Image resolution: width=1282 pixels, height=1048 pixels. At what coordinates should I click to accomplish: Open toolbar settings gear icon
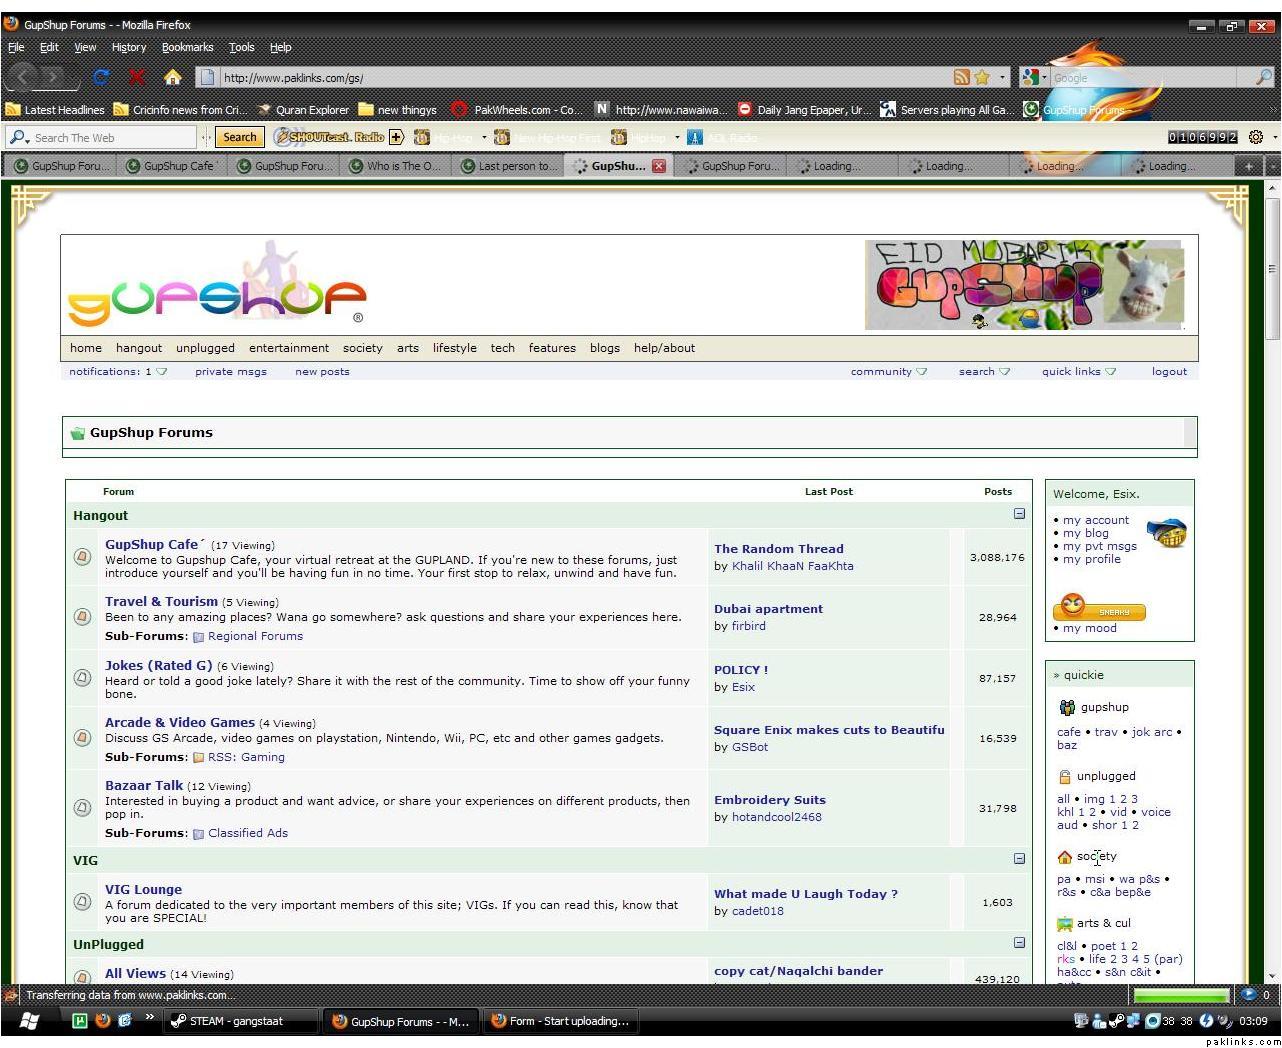click(1256, 137)
